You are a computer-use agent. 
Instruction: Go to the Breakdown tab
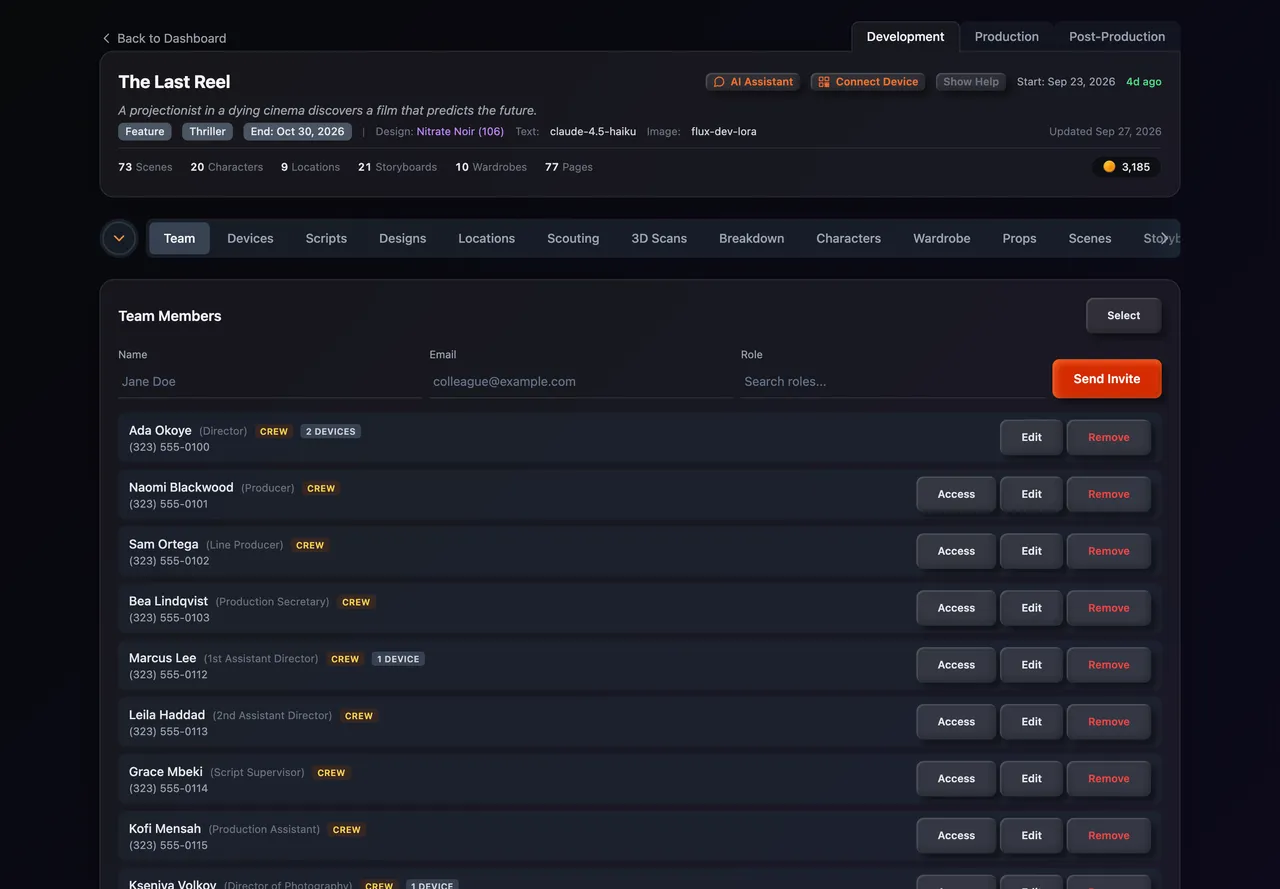pos(751,238)
